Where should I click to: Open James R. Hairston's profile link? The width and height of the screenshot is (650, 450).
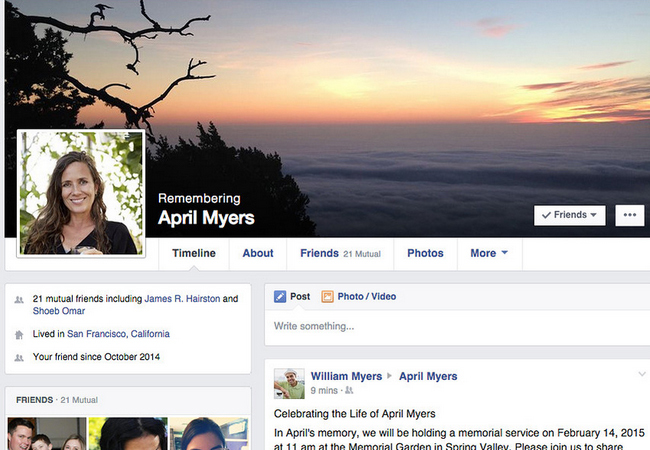[x=182, y=299]
